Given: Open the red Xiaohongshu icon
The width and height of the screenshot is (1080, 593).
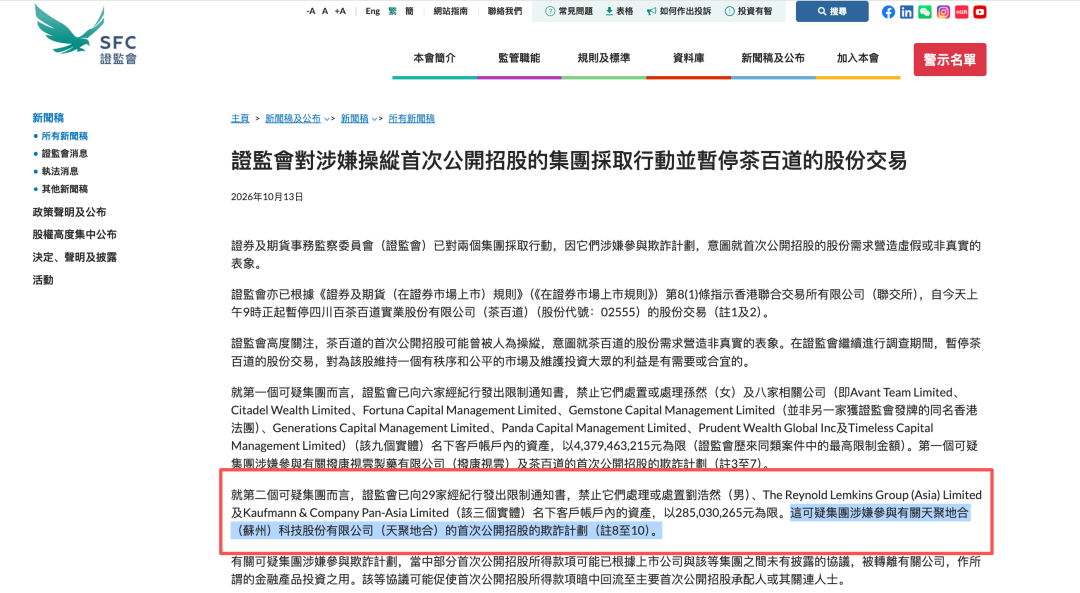Looking at the screenshot, I should [962, 12].
